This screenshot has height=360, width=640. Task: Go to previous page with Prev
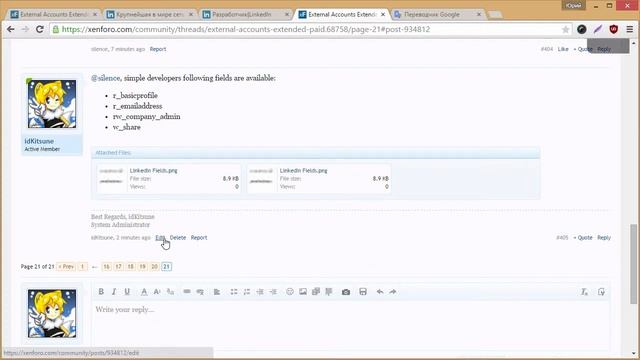click(66, 267)
